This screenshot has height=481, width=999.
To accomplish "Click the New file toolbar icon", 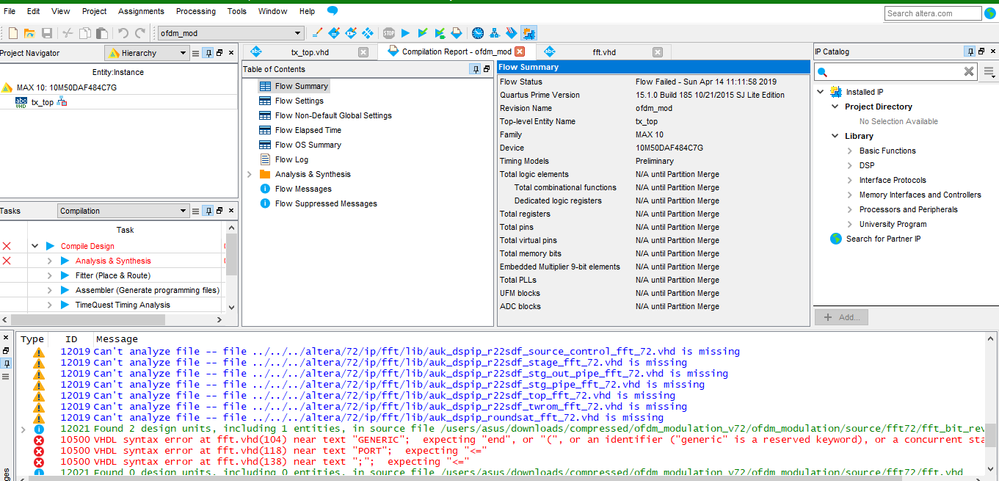I will pos(12,33).
